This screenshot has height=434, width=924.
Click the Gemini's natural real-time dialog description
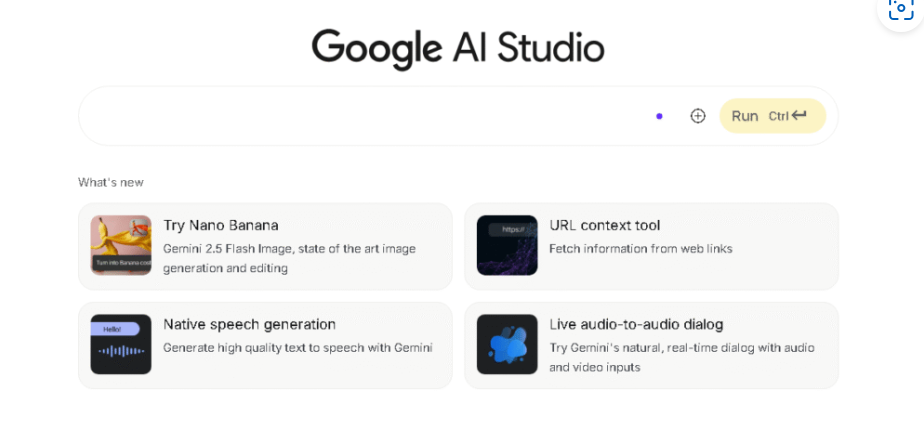(x=681, y=357)
